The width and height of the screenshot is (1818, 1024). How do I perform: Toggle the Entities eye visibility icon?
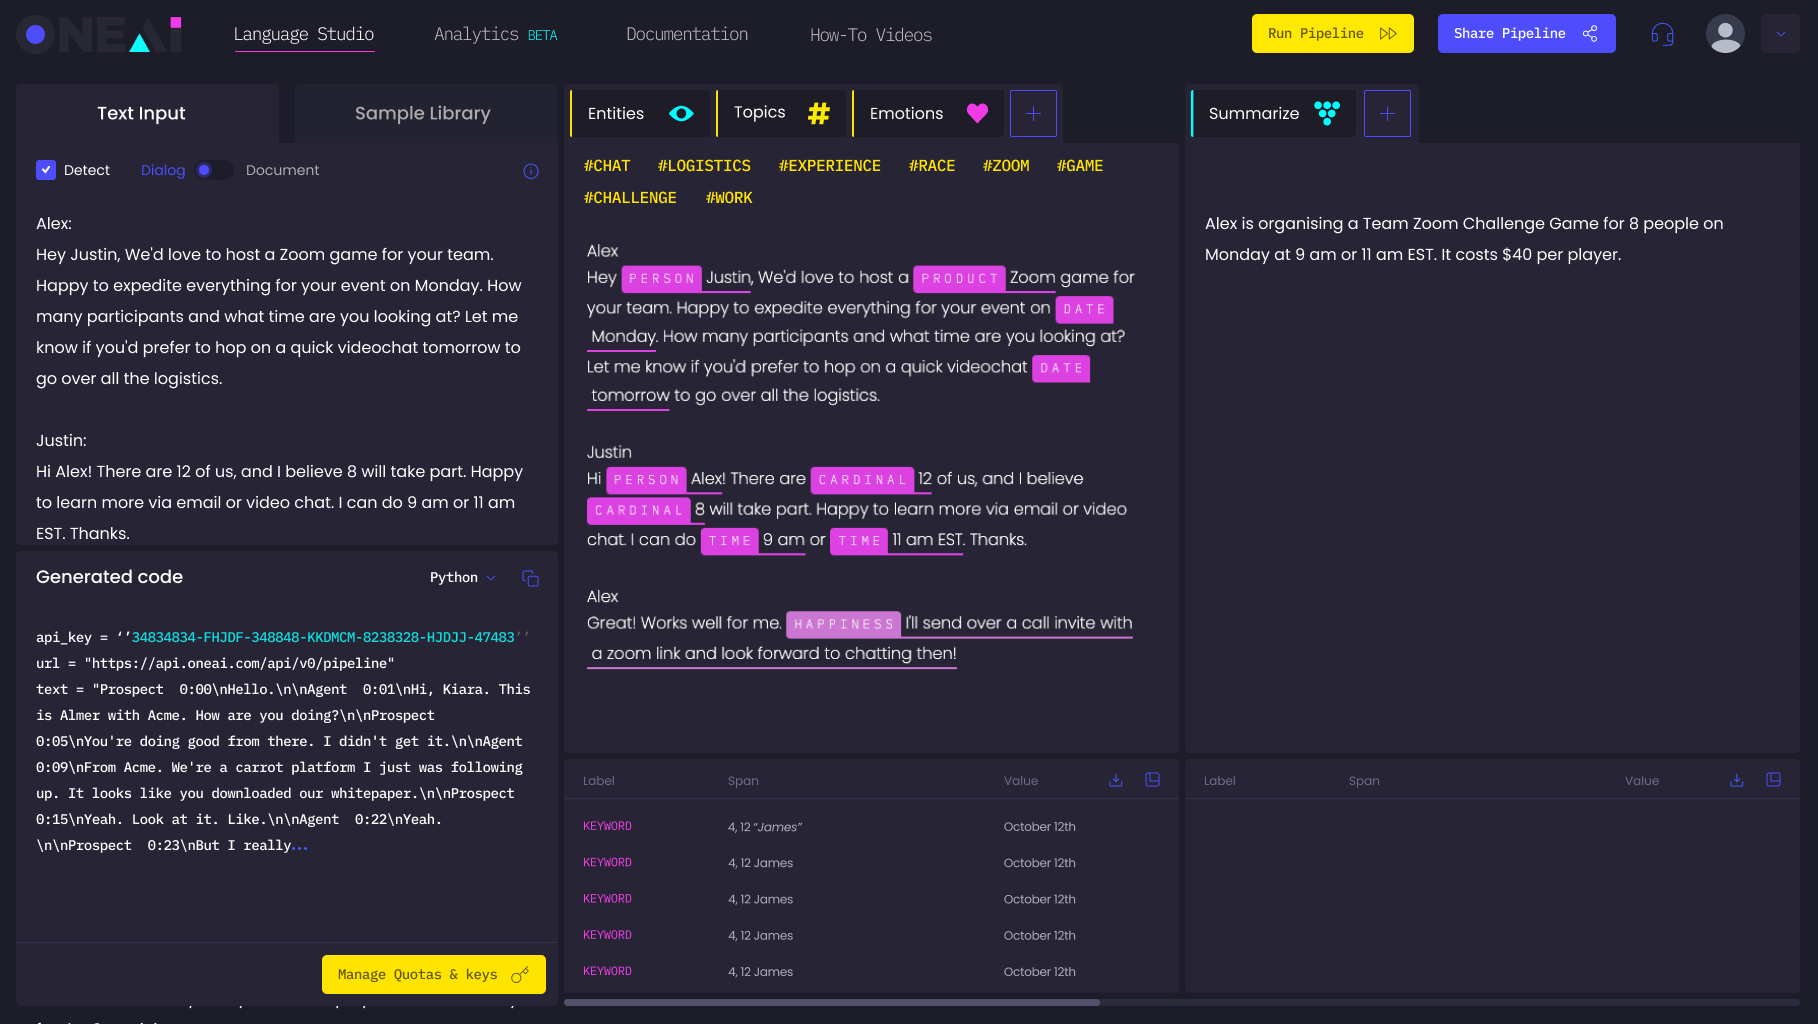pyautogui.click(x=681, y=114)
